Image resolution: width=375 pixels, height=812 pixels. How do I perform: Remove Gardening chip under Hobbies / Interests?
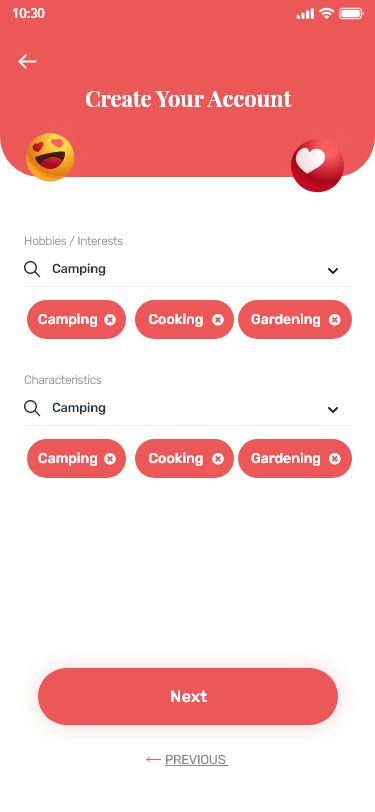tap(335, 320)
